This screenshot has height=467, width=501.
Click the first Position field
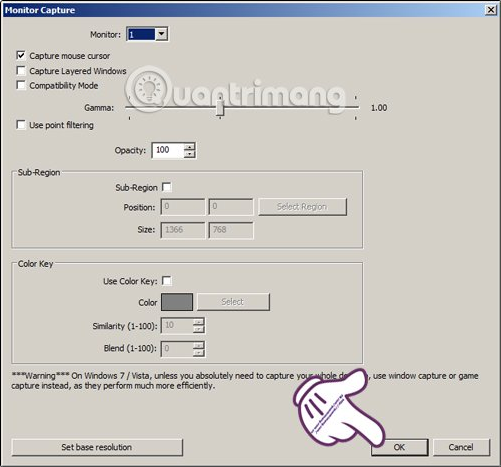click(x=183, y=207)
